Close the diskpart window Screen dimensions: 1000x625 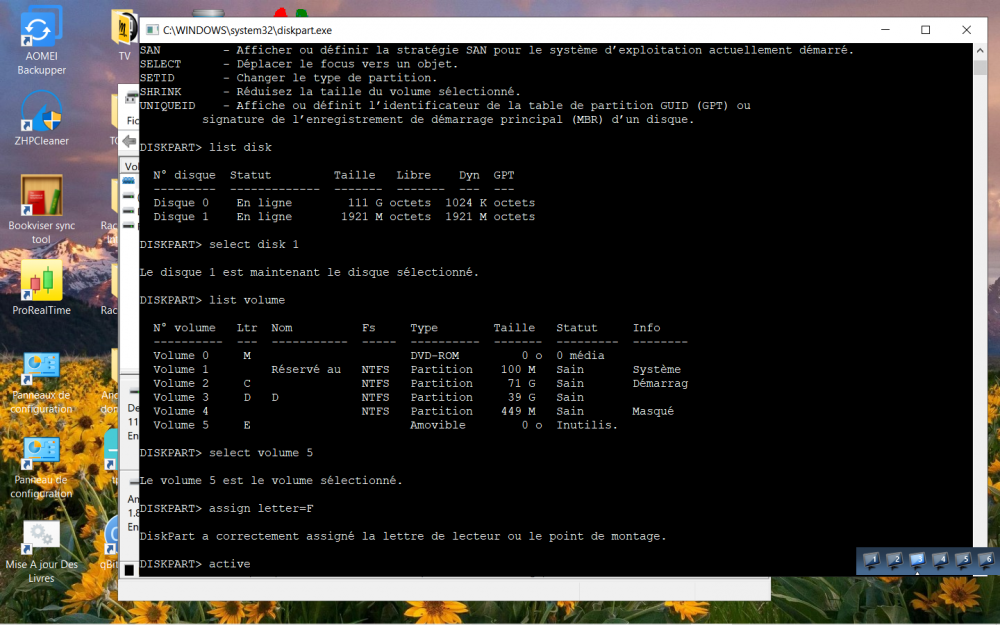(x=966, y=30)
